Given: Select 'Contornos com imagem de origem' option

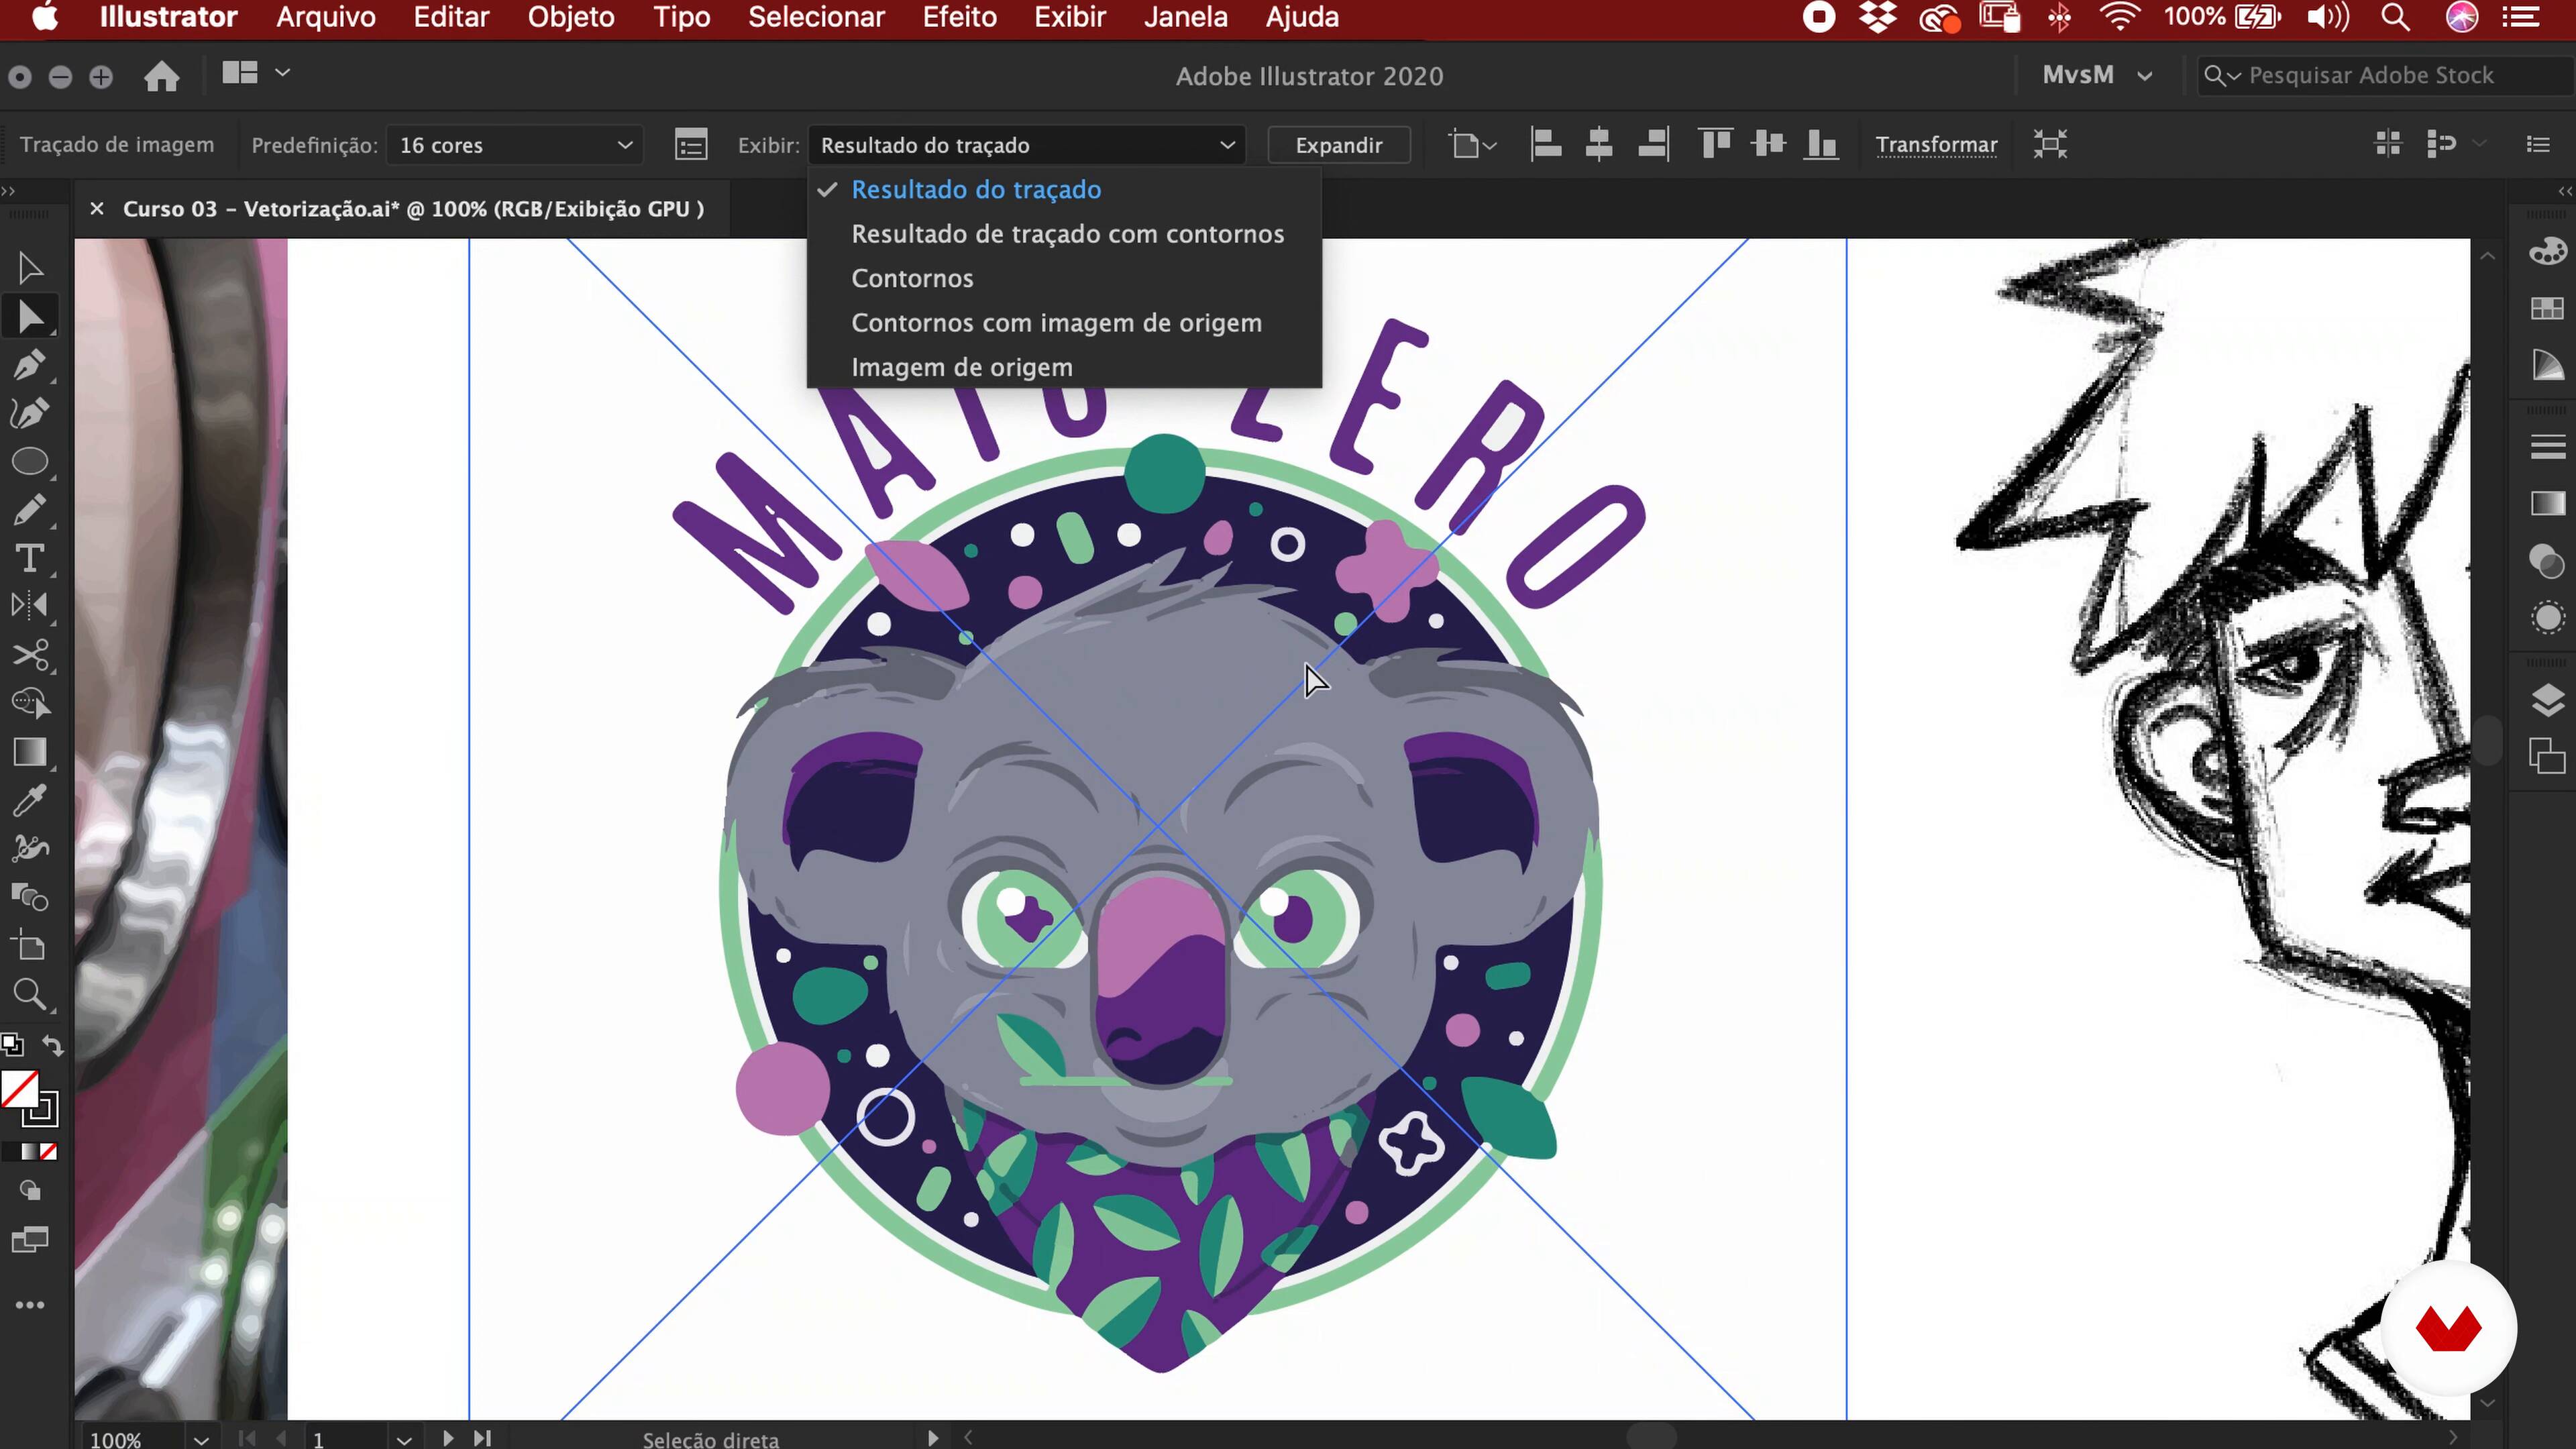Looking at the screenshot, I should click(x=1056, y=323).
